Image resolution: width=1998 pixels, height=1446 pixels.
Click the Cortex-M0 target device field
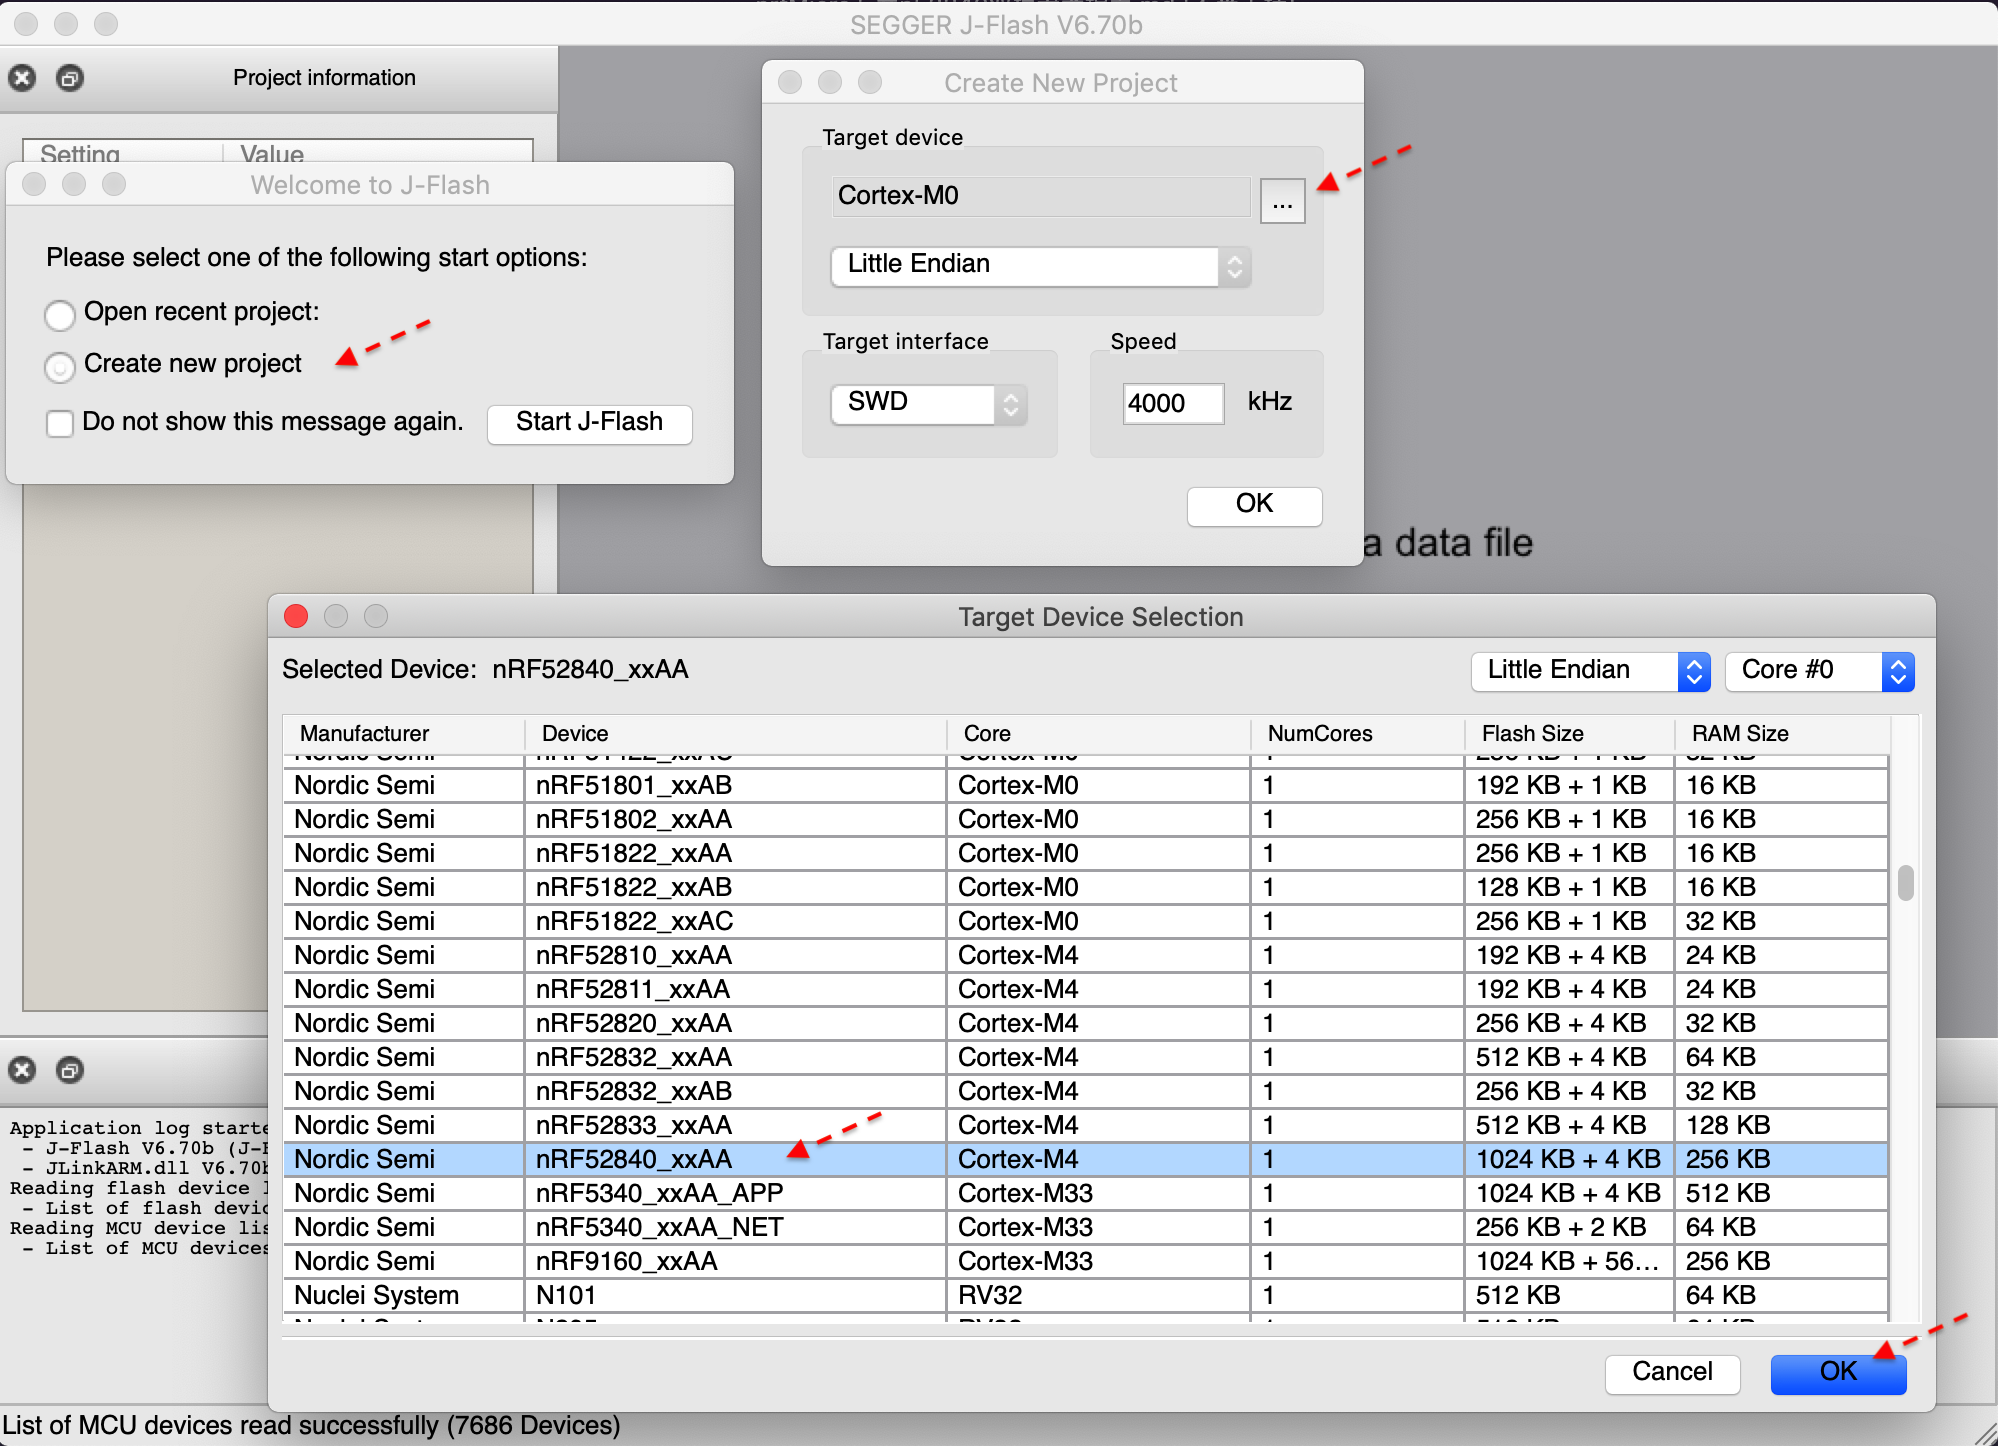point(1040,196)
